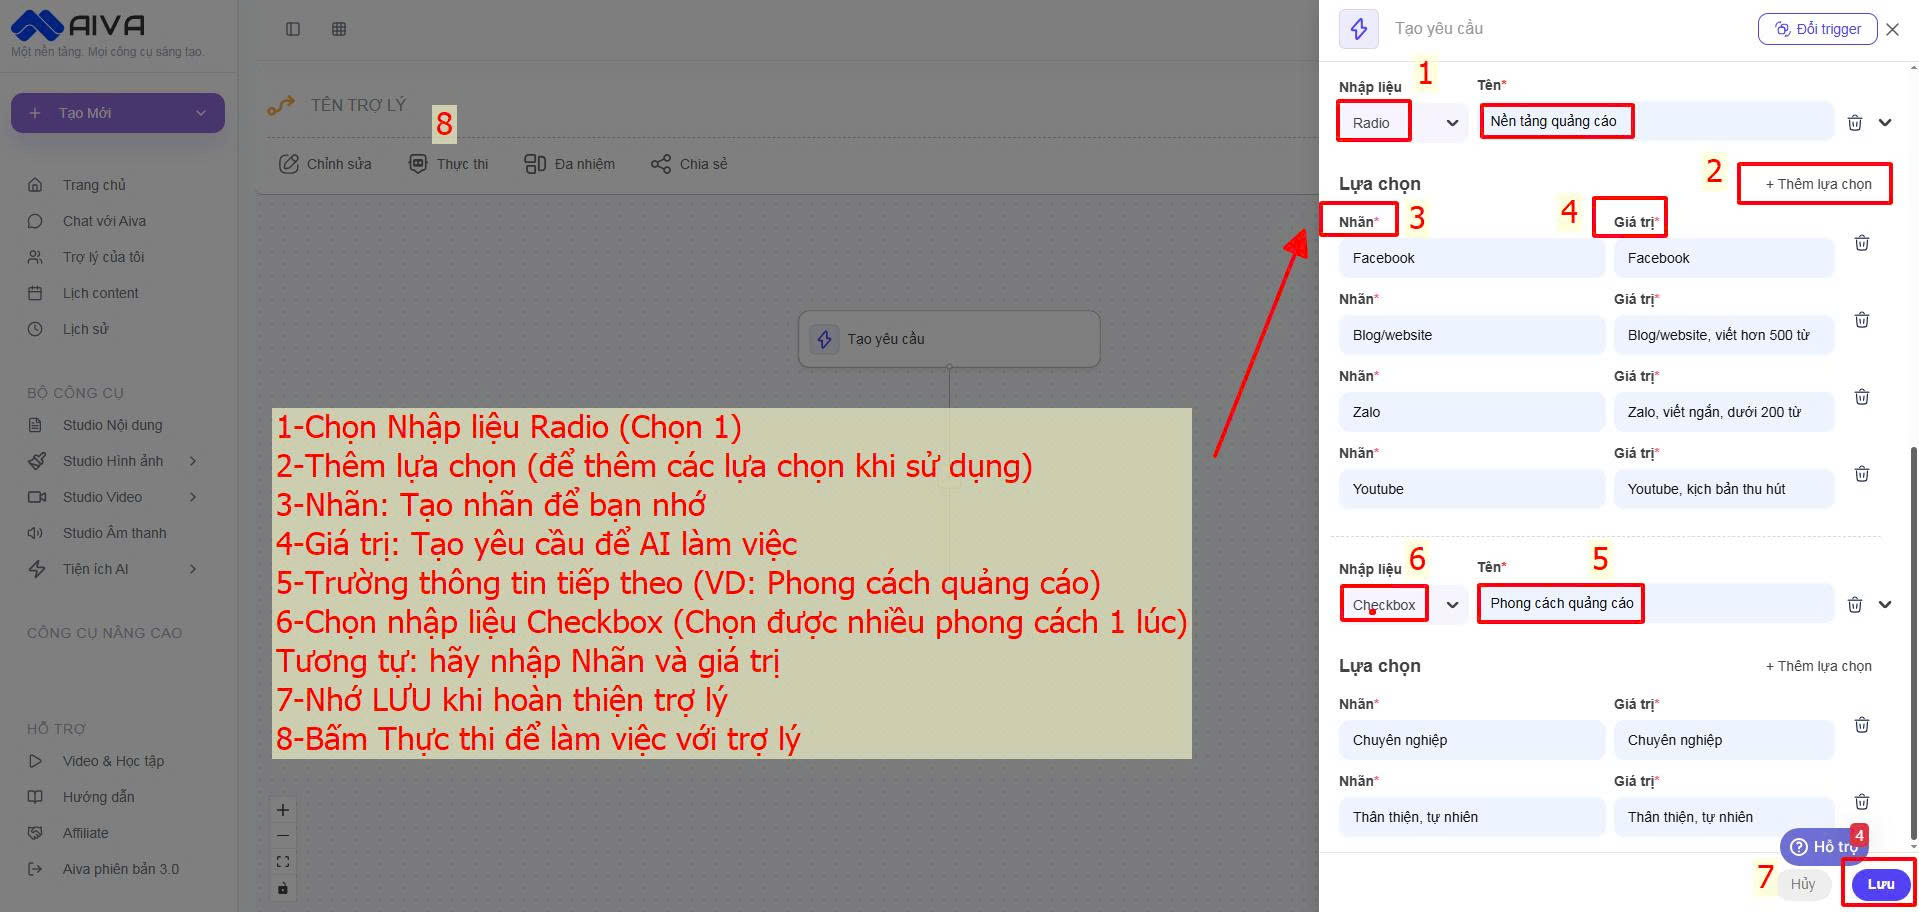Lock the canvas with padlock icon
Viewport: 1919px width, 912px height.
[283, 888]
